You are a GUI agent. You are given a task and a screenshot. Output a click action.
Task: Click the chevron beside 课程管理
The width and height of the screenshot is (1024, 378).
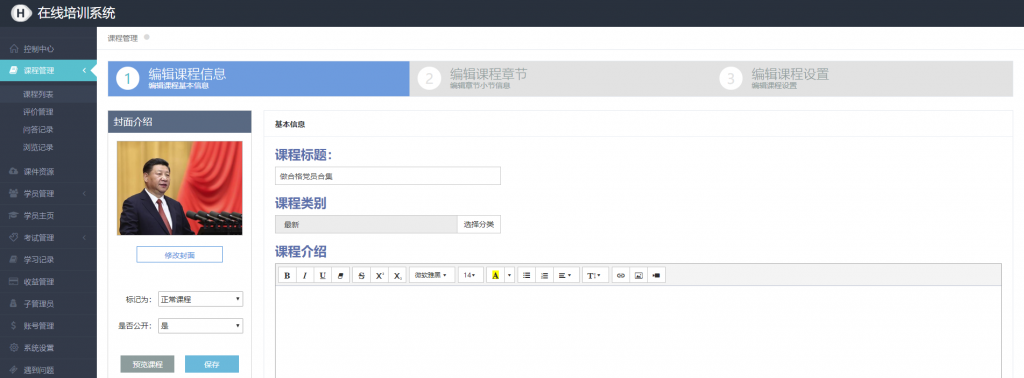point(84,71)
